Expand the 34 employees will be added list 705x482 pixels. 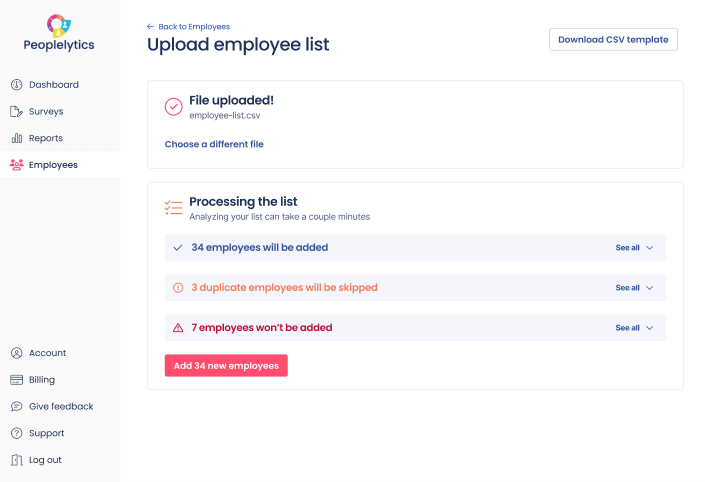[x=634, y=248]
